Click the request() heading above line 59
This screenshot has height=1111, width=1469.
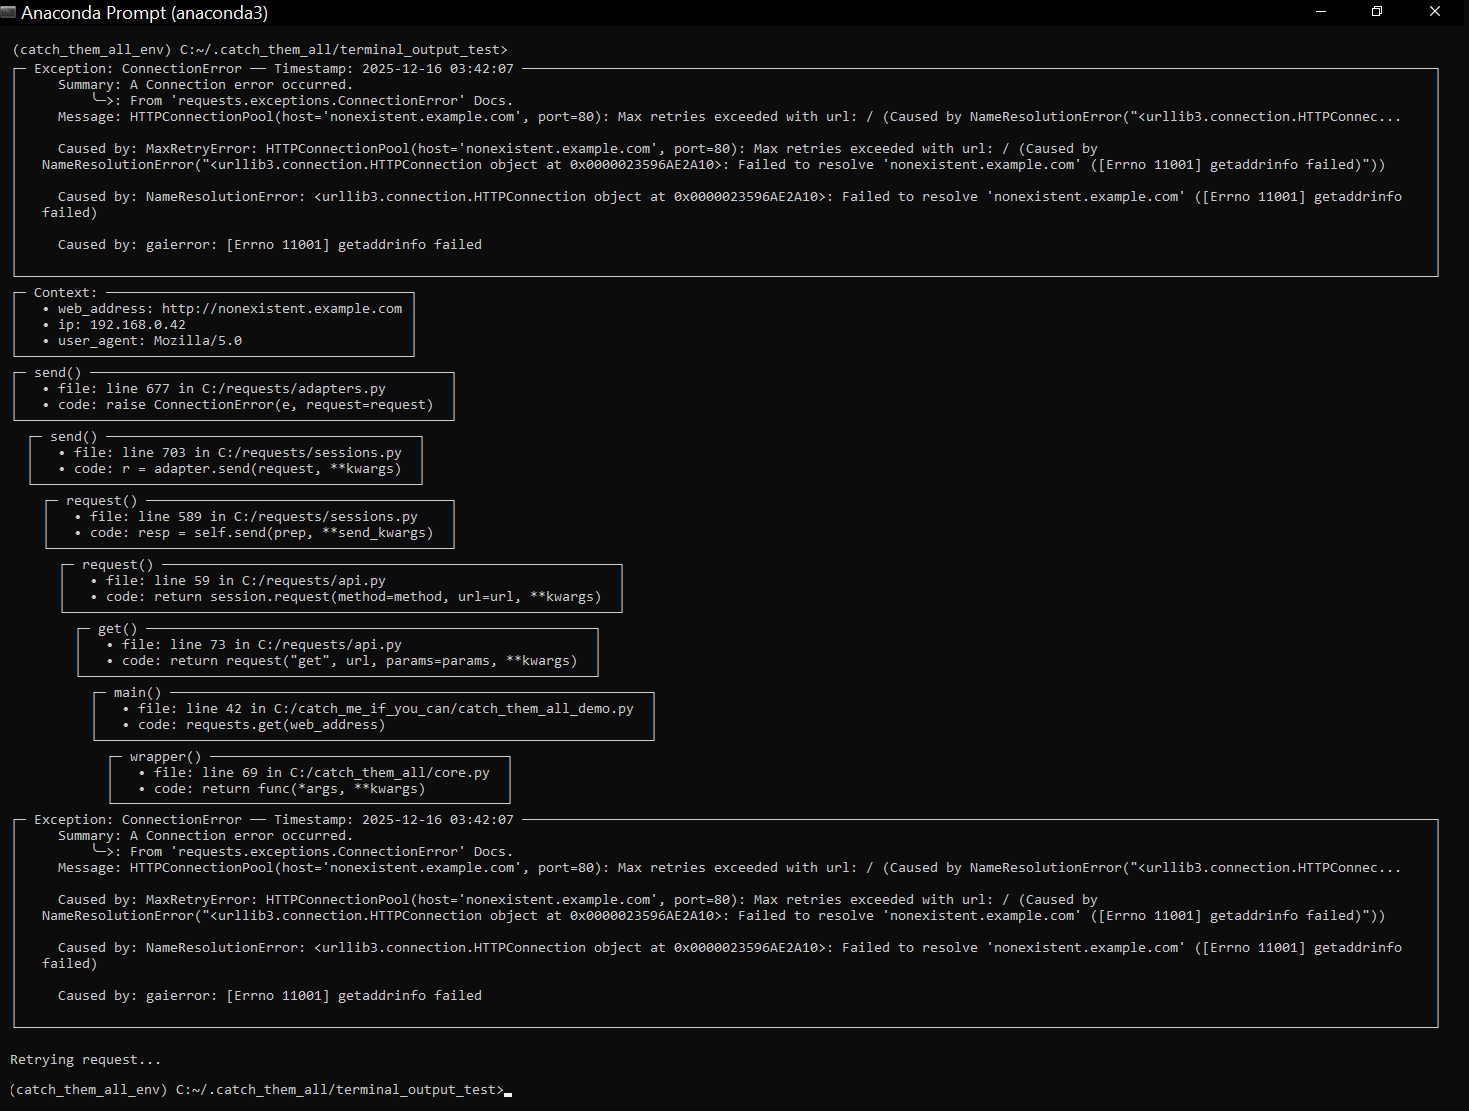point(117,565)
